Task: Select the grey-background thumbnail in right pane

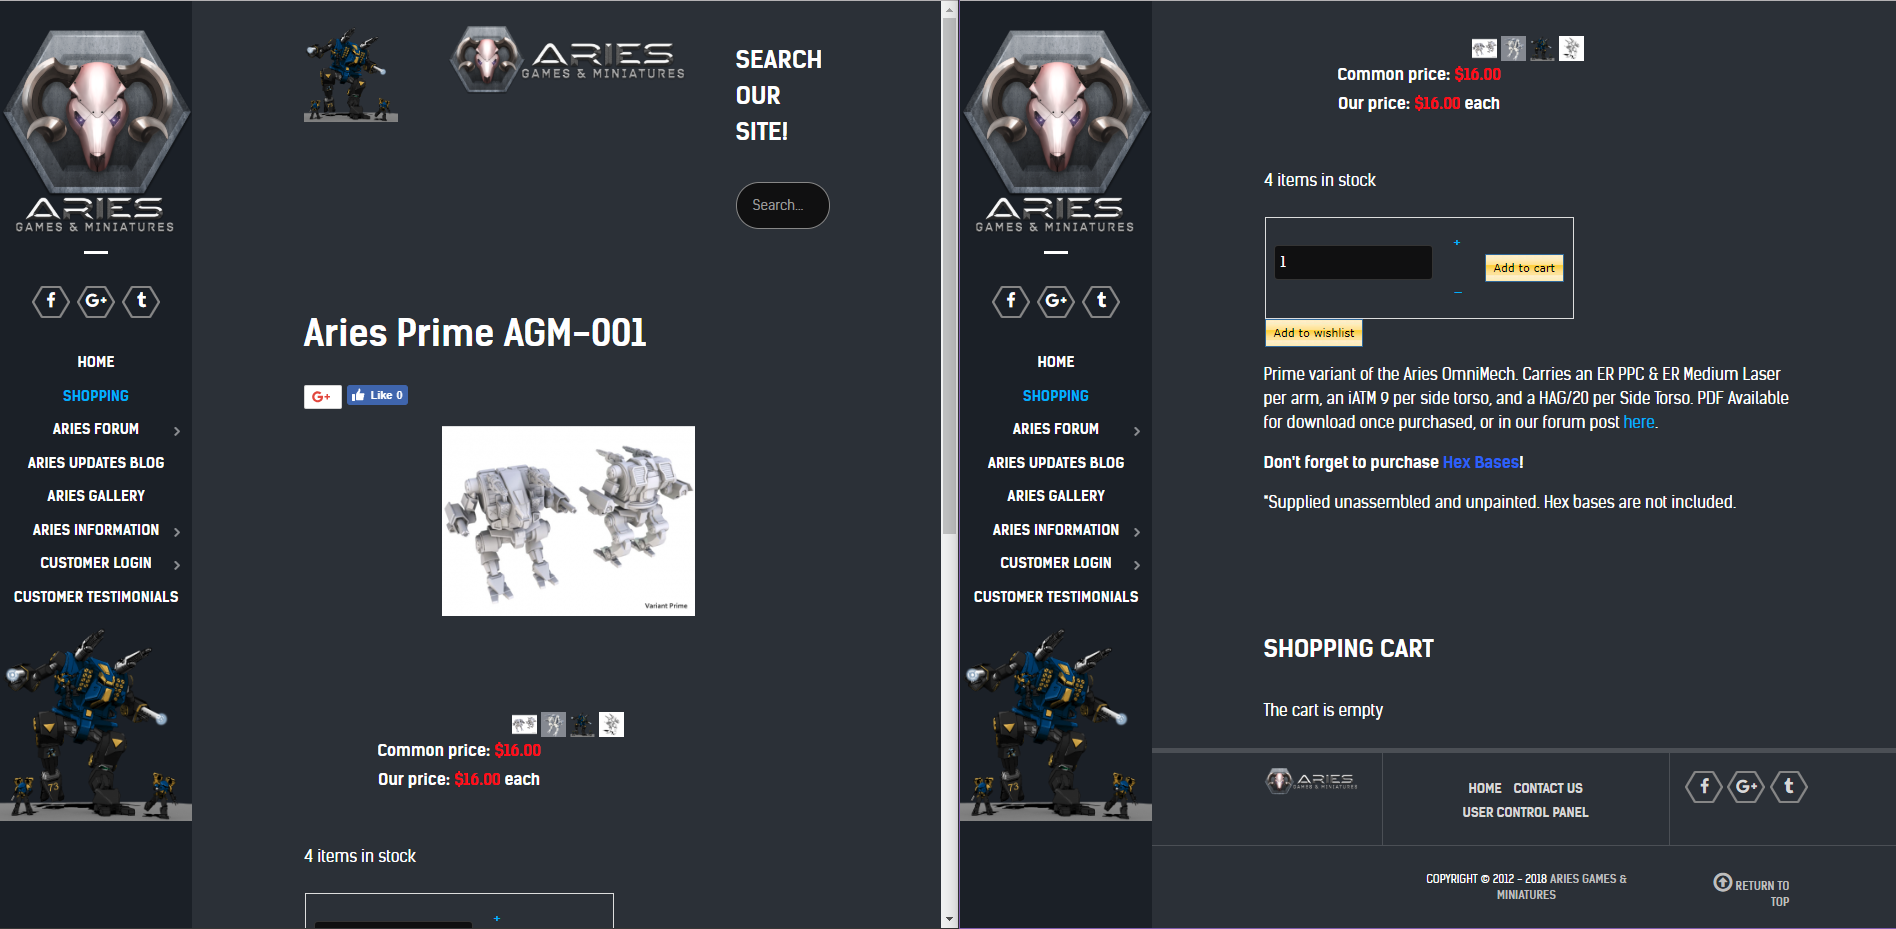Action: point(1513,48)
